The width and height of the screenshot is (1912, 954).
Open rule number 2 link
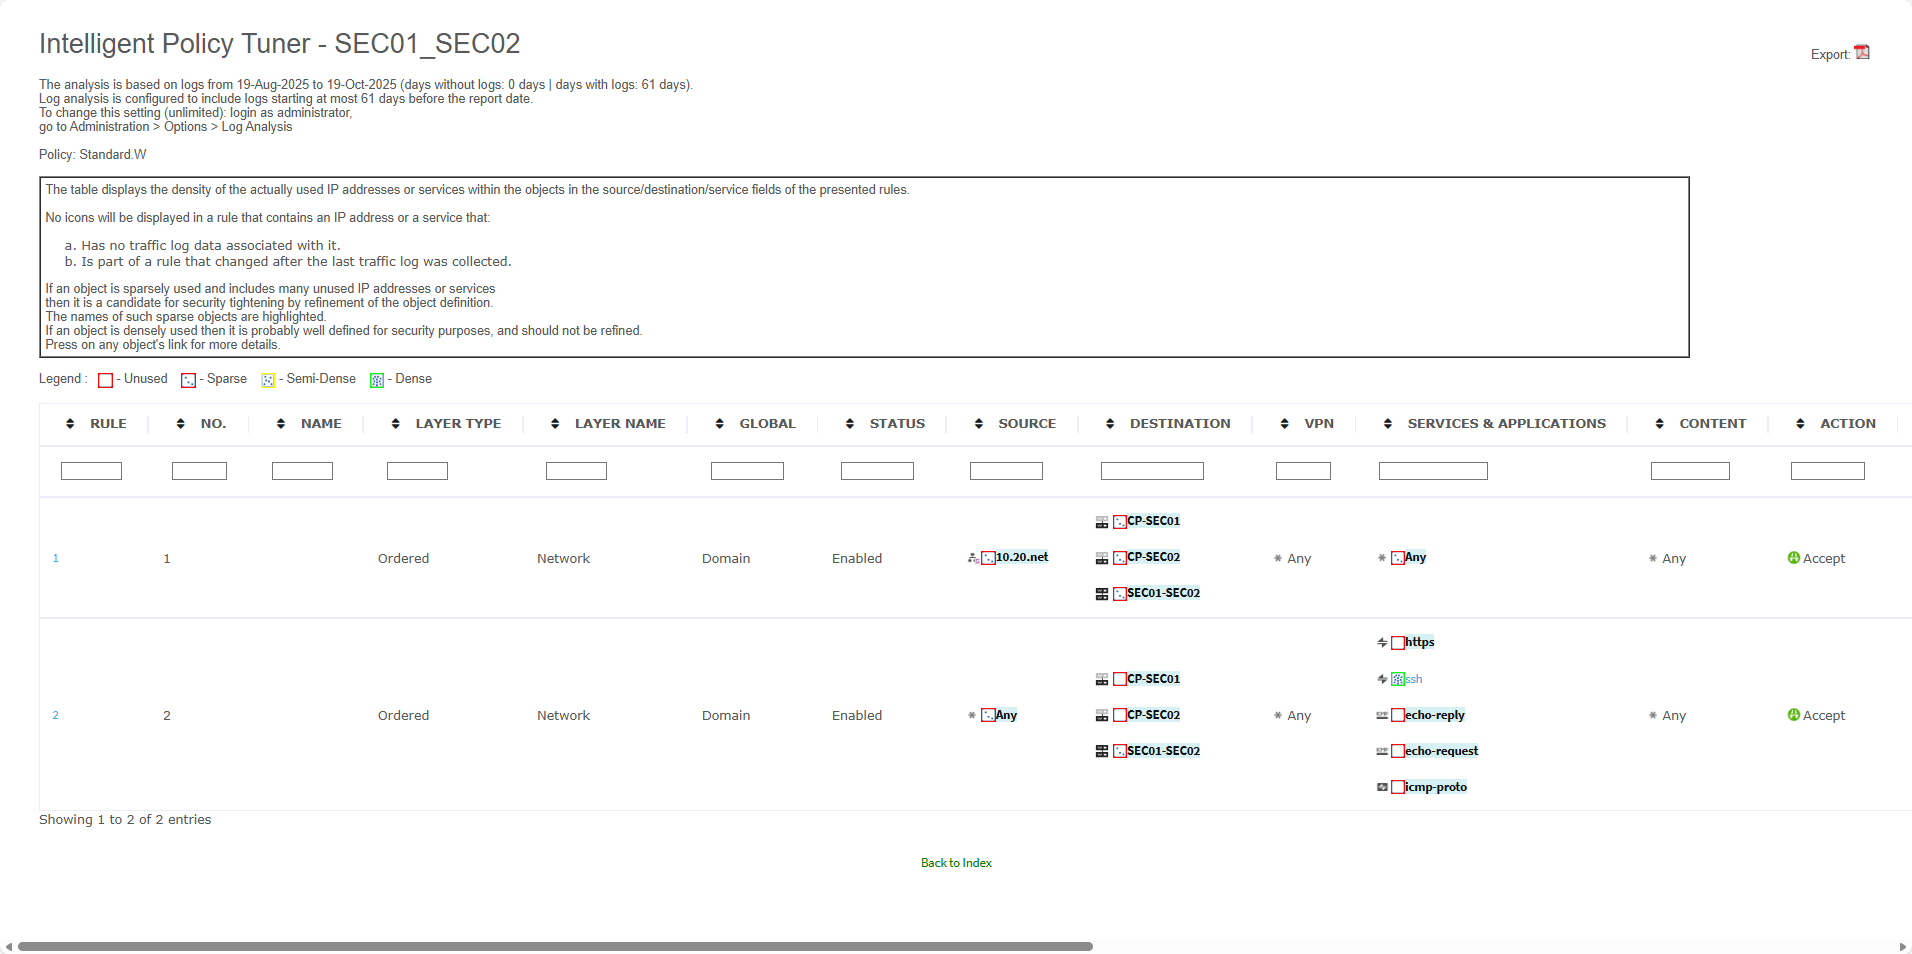coord(55,715)
